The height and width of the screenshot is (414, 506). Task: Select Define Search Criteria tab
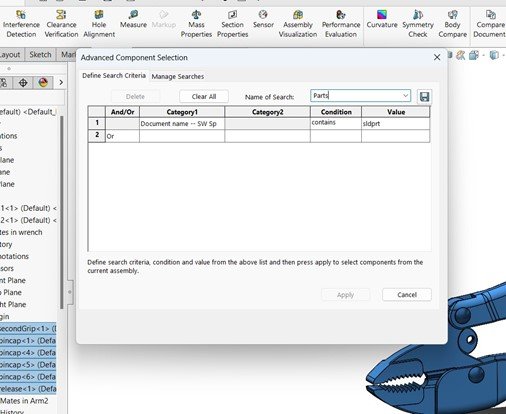point(114,76)
